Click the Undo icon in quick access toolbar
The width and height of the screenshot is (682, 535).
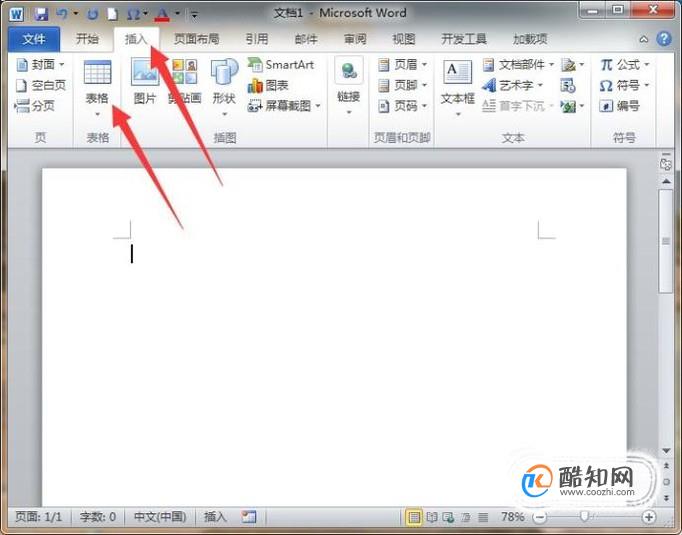point(61,14)
